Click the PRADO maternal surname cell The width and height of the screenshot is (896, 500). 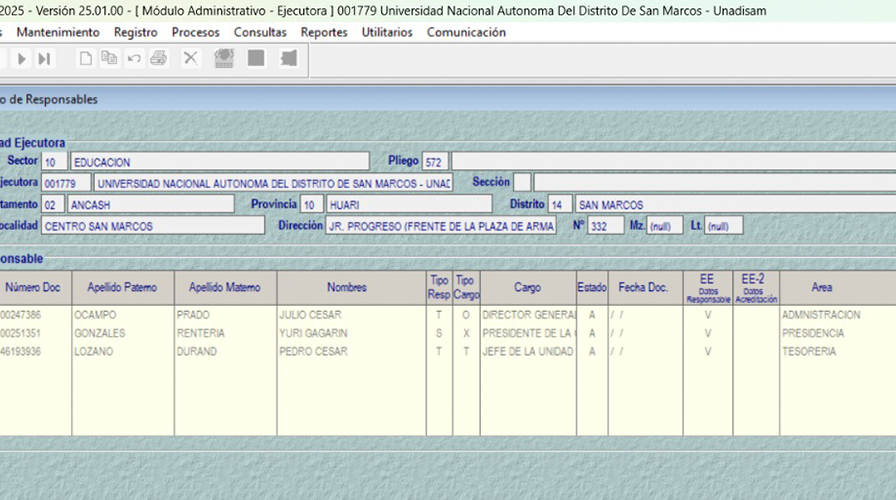click(226, 315)
